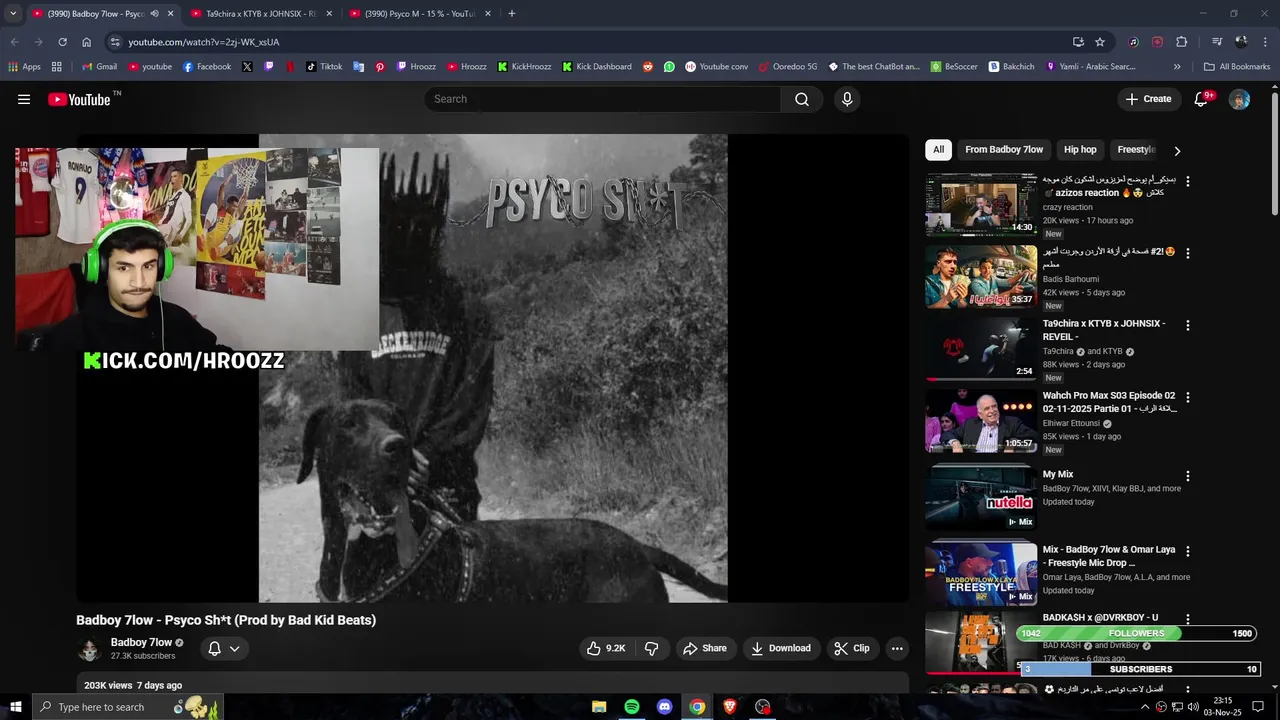The image size is (1280, 720).
Task: Open a new browser tab
Action: pos(511,14)
